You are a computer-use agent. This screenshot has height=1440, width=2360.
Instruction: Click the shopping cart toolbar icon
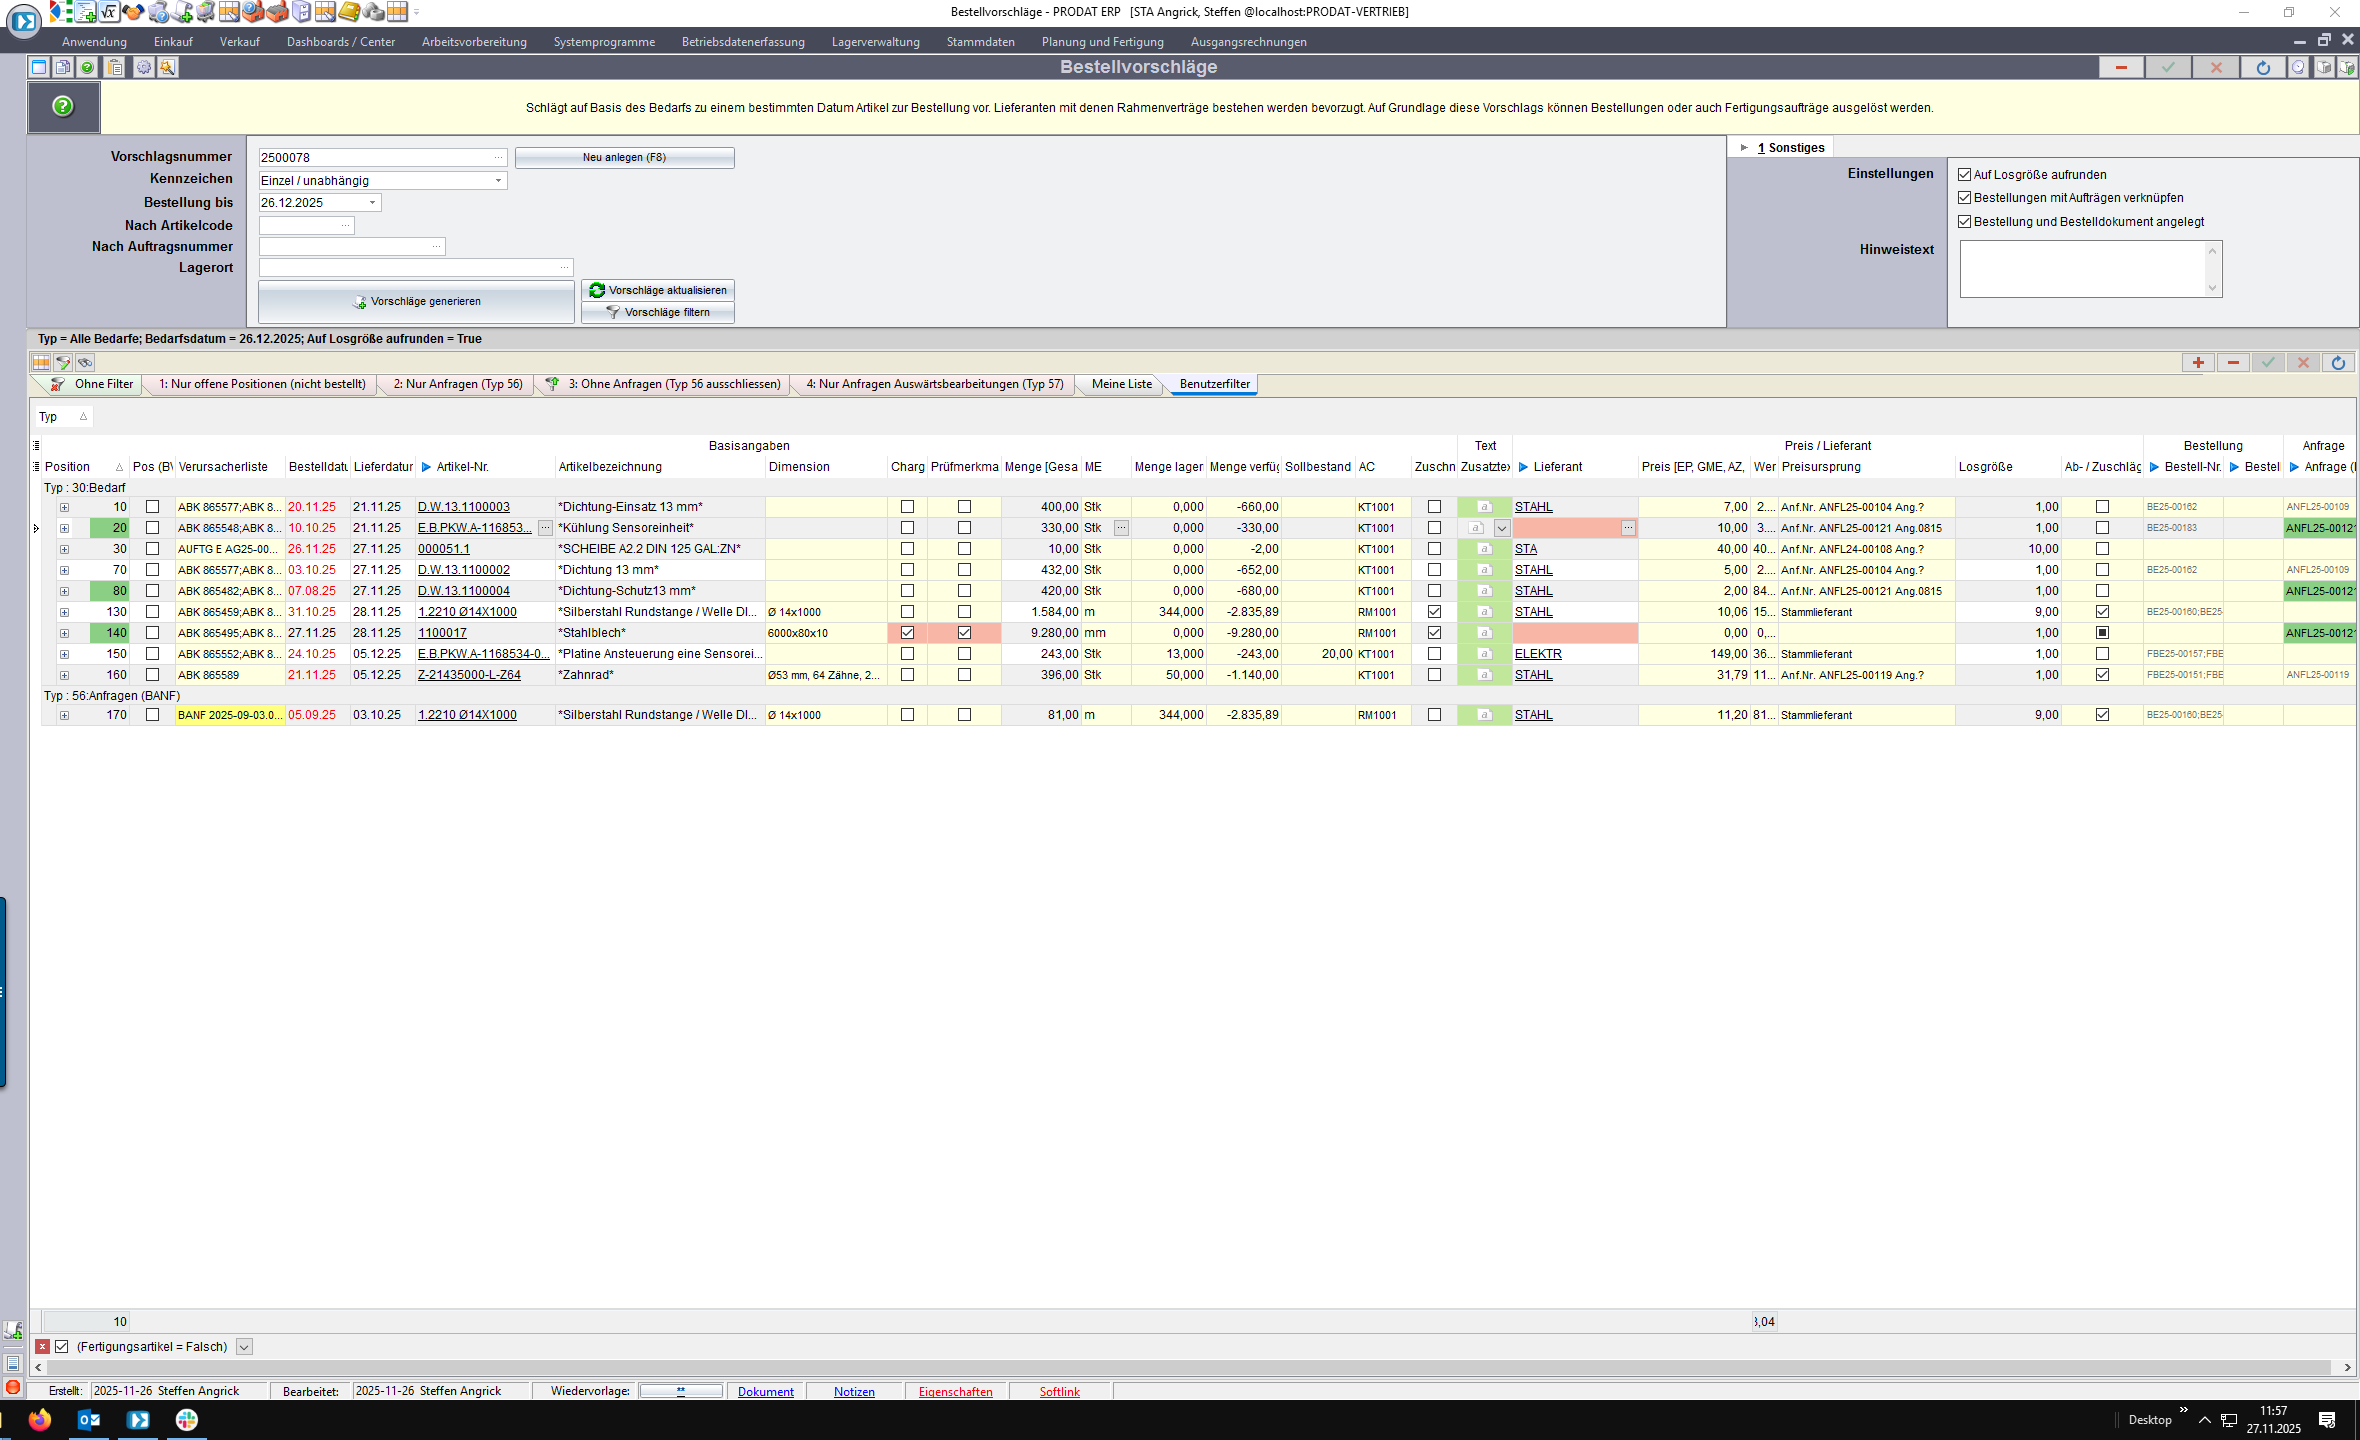tap(206, 12)
